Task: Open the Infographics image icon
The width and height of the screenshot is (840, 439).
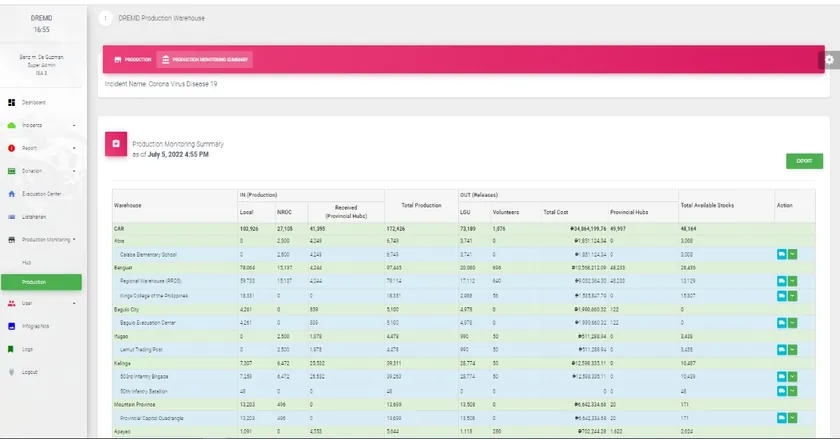Action: [x=11, y=326]
